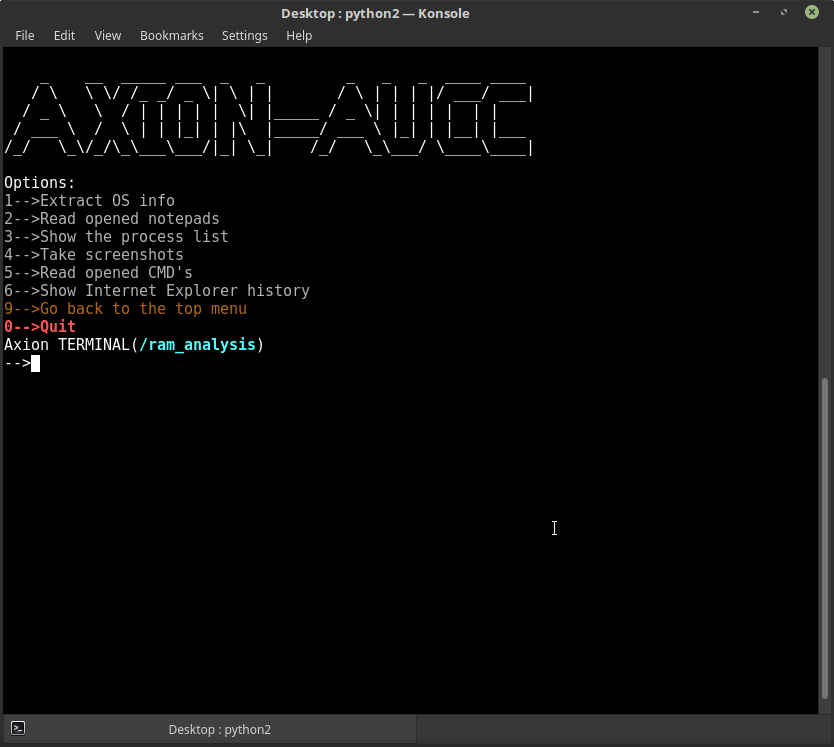Click the 'Options:' heading text
The width and height of the screenshot is (834, 747).
(40, 182)
